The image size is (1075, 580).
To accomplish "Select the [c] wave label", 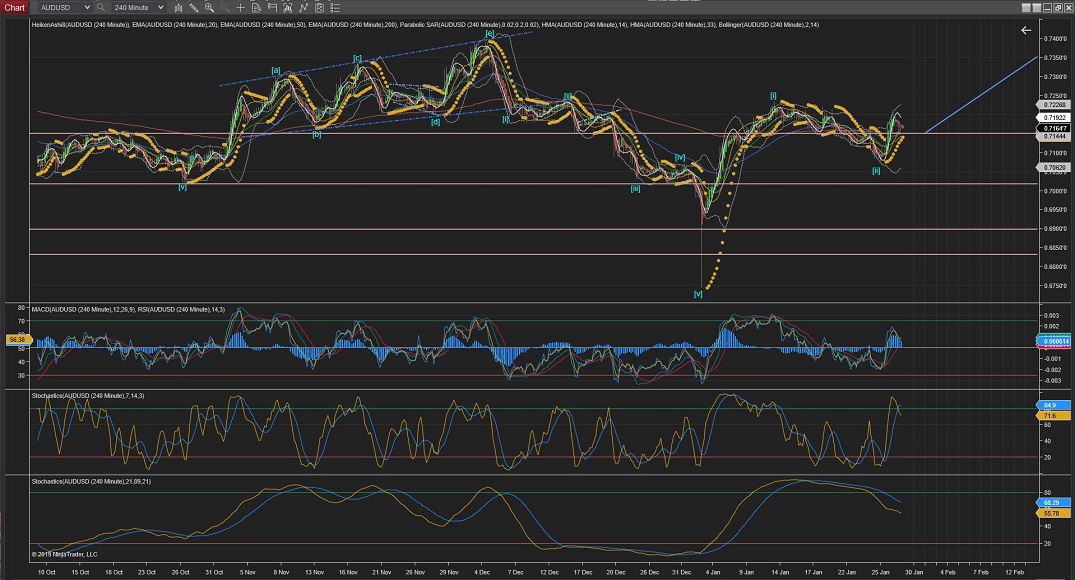I will click(x=357, y=58).
